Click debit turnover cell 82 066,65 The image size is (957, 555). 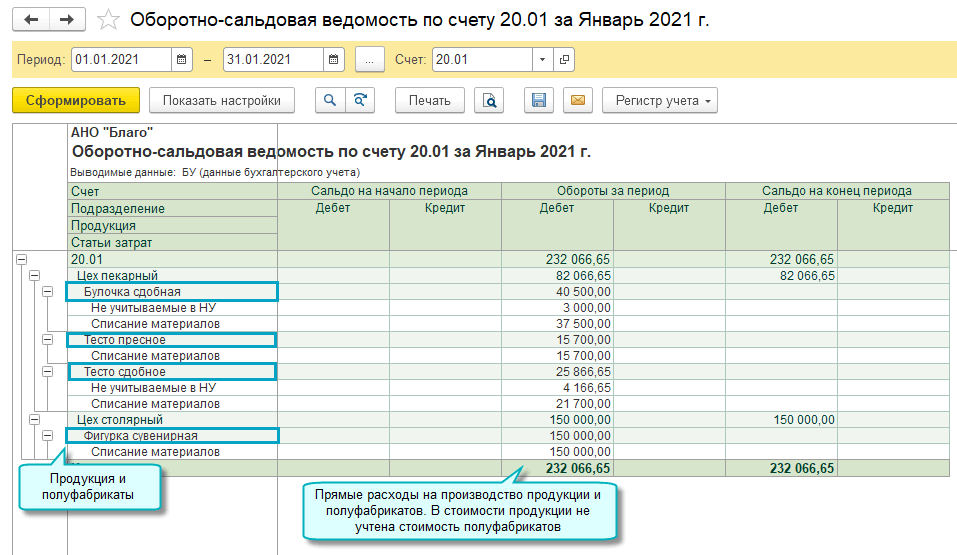tap(557, 275)
